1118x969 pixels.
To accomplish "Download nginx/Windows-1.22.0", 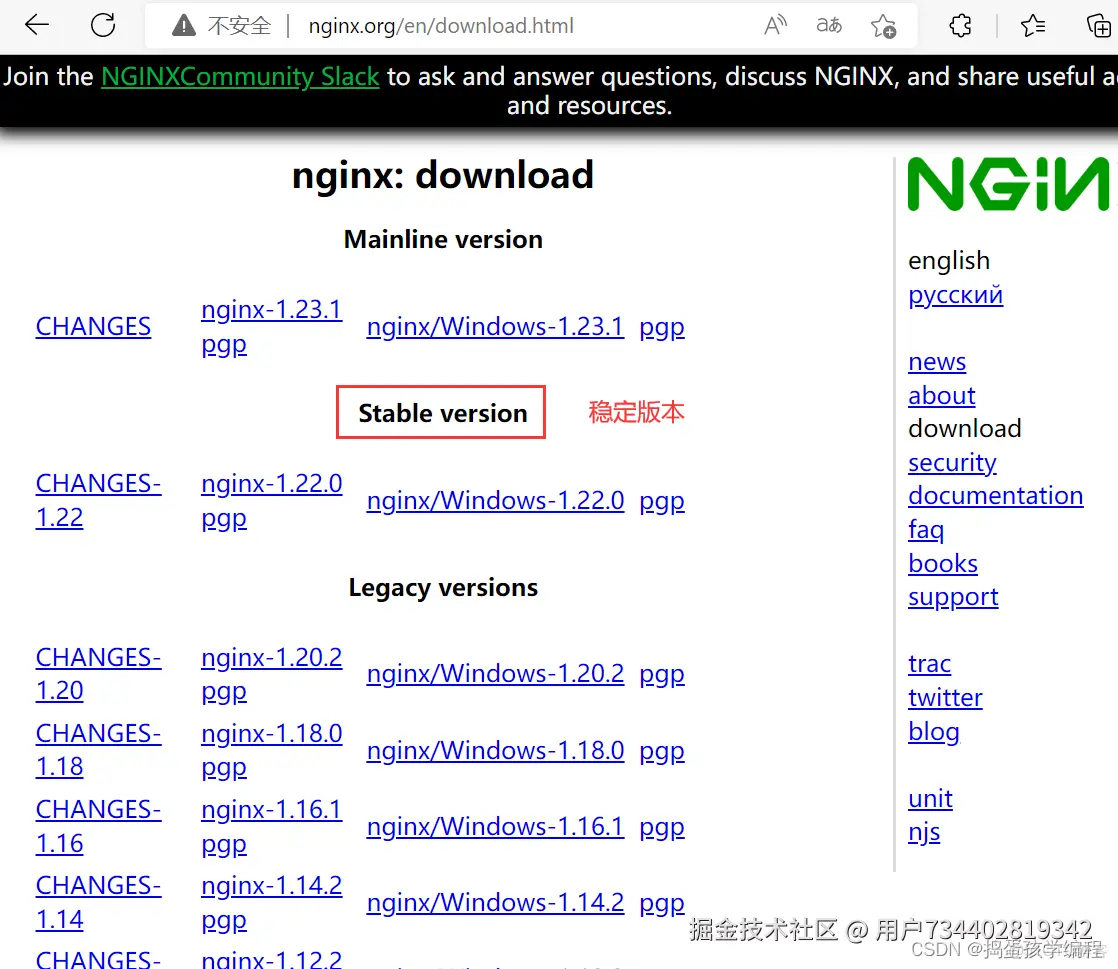I will 496,501.
